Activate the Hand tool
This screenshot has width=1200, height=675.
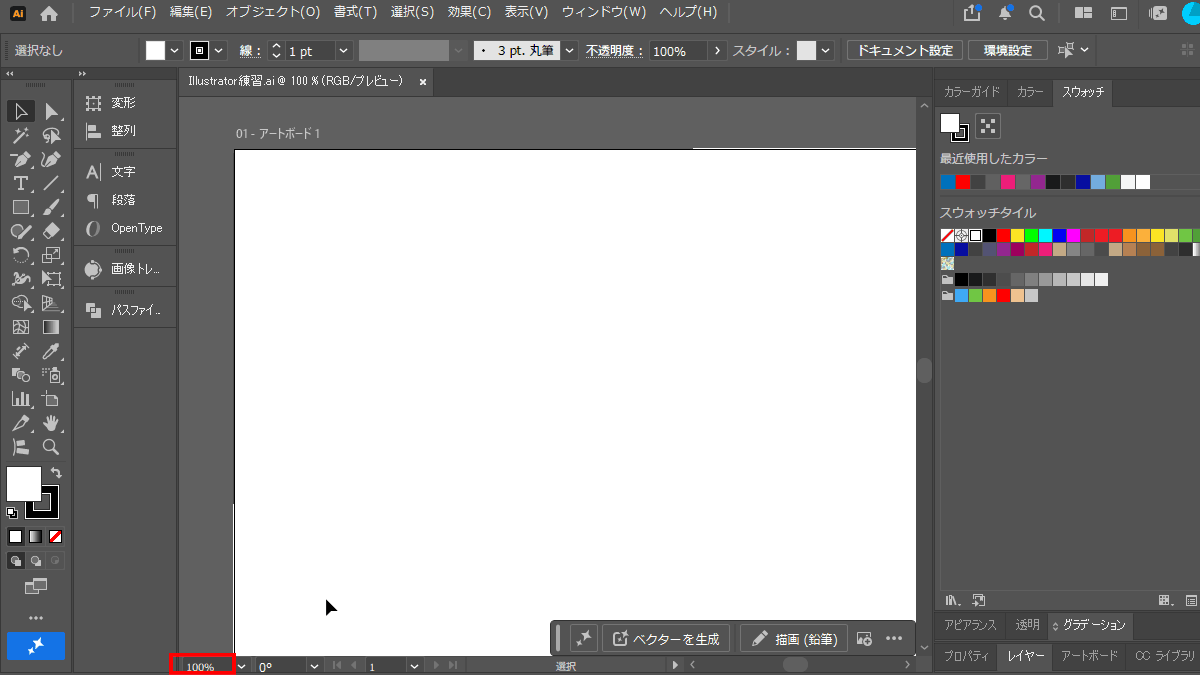click(51, 423)
